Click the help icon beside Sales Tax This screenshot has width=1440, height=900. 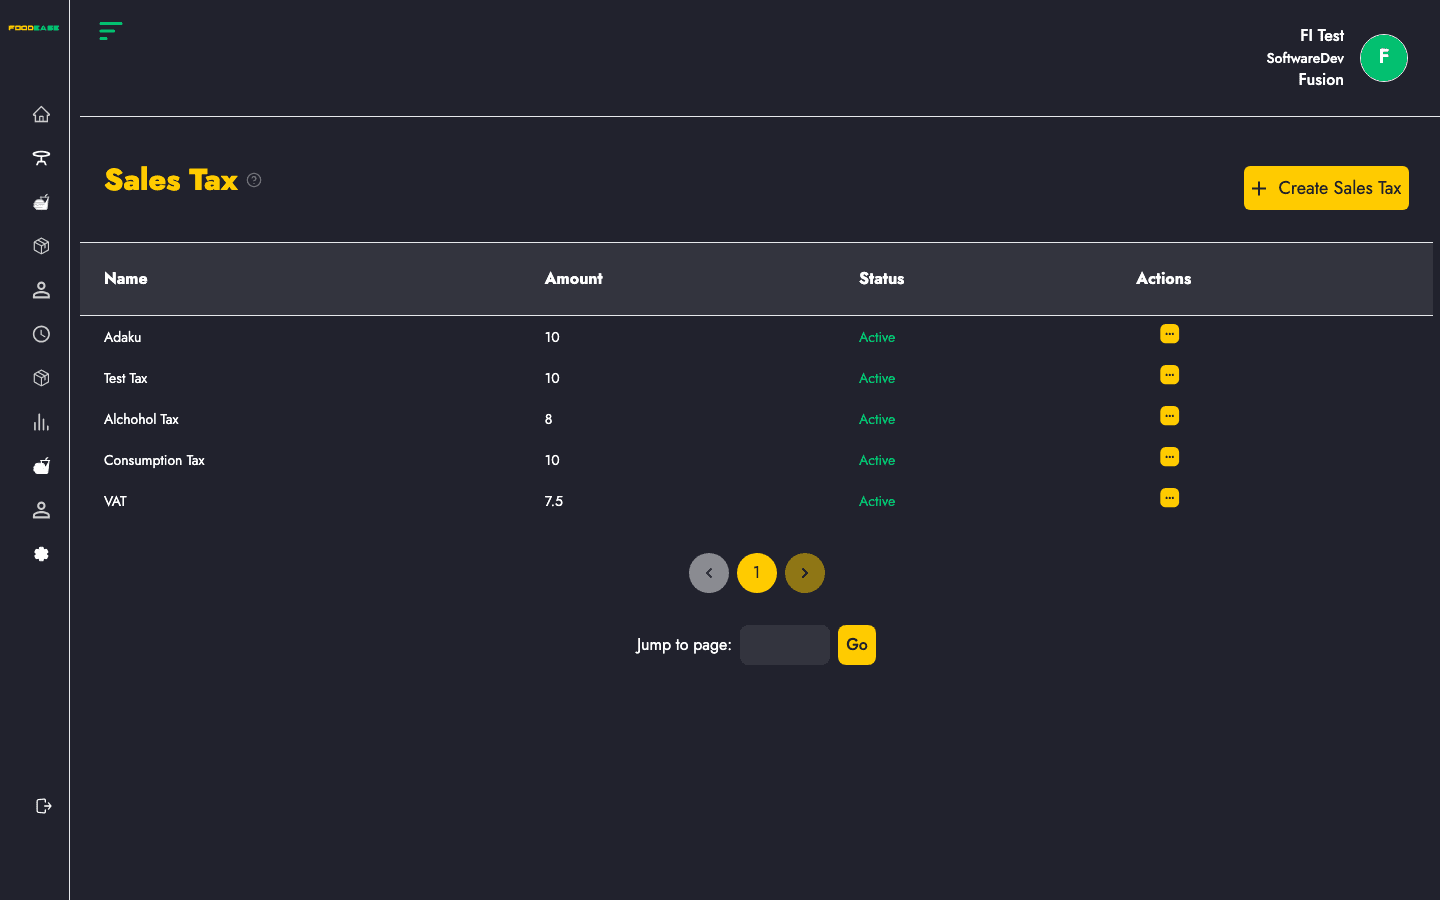click(x=254, y=180)
